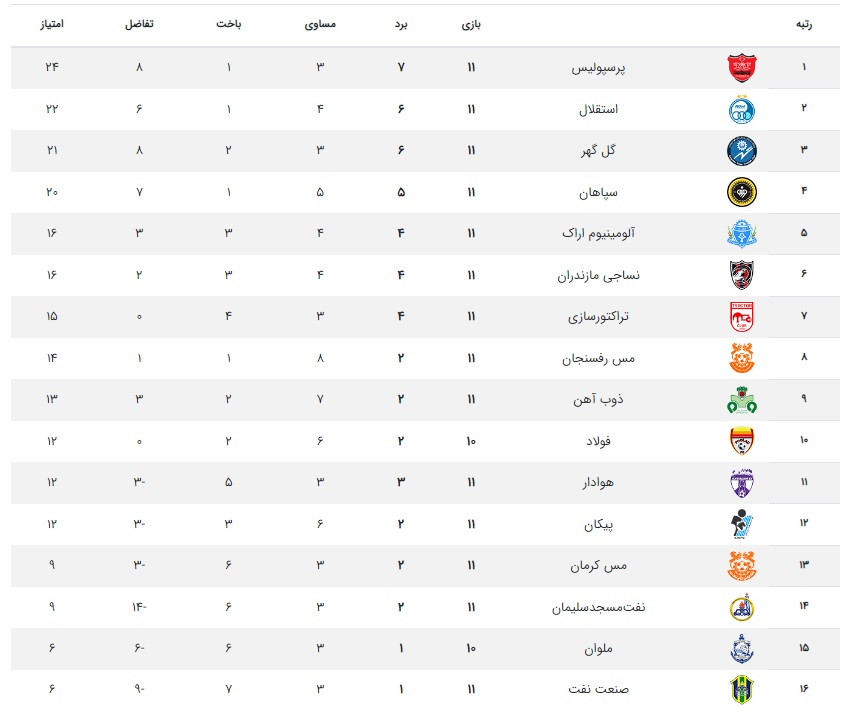Click the Sanat Naft club logo
The image size is (844, 714).
pyautogui.click(x=741, y=689)
